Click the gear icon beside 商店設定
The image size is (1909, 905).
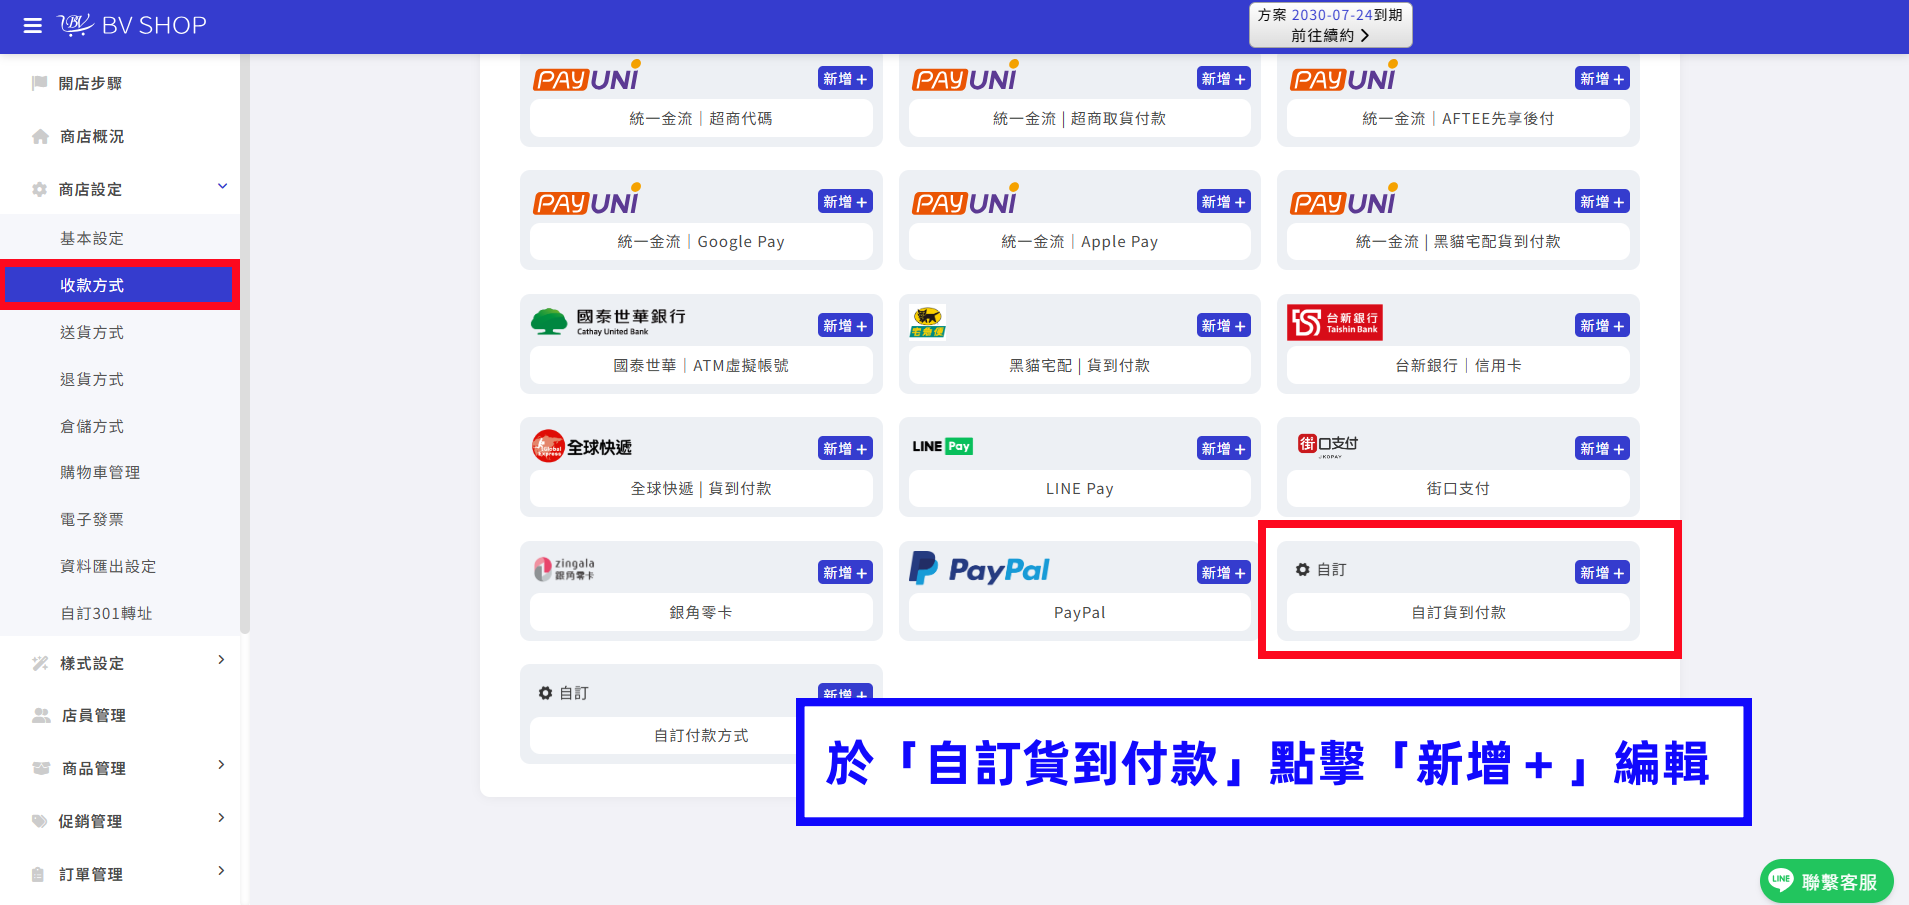pyautogui.click(x=40, y=189)
